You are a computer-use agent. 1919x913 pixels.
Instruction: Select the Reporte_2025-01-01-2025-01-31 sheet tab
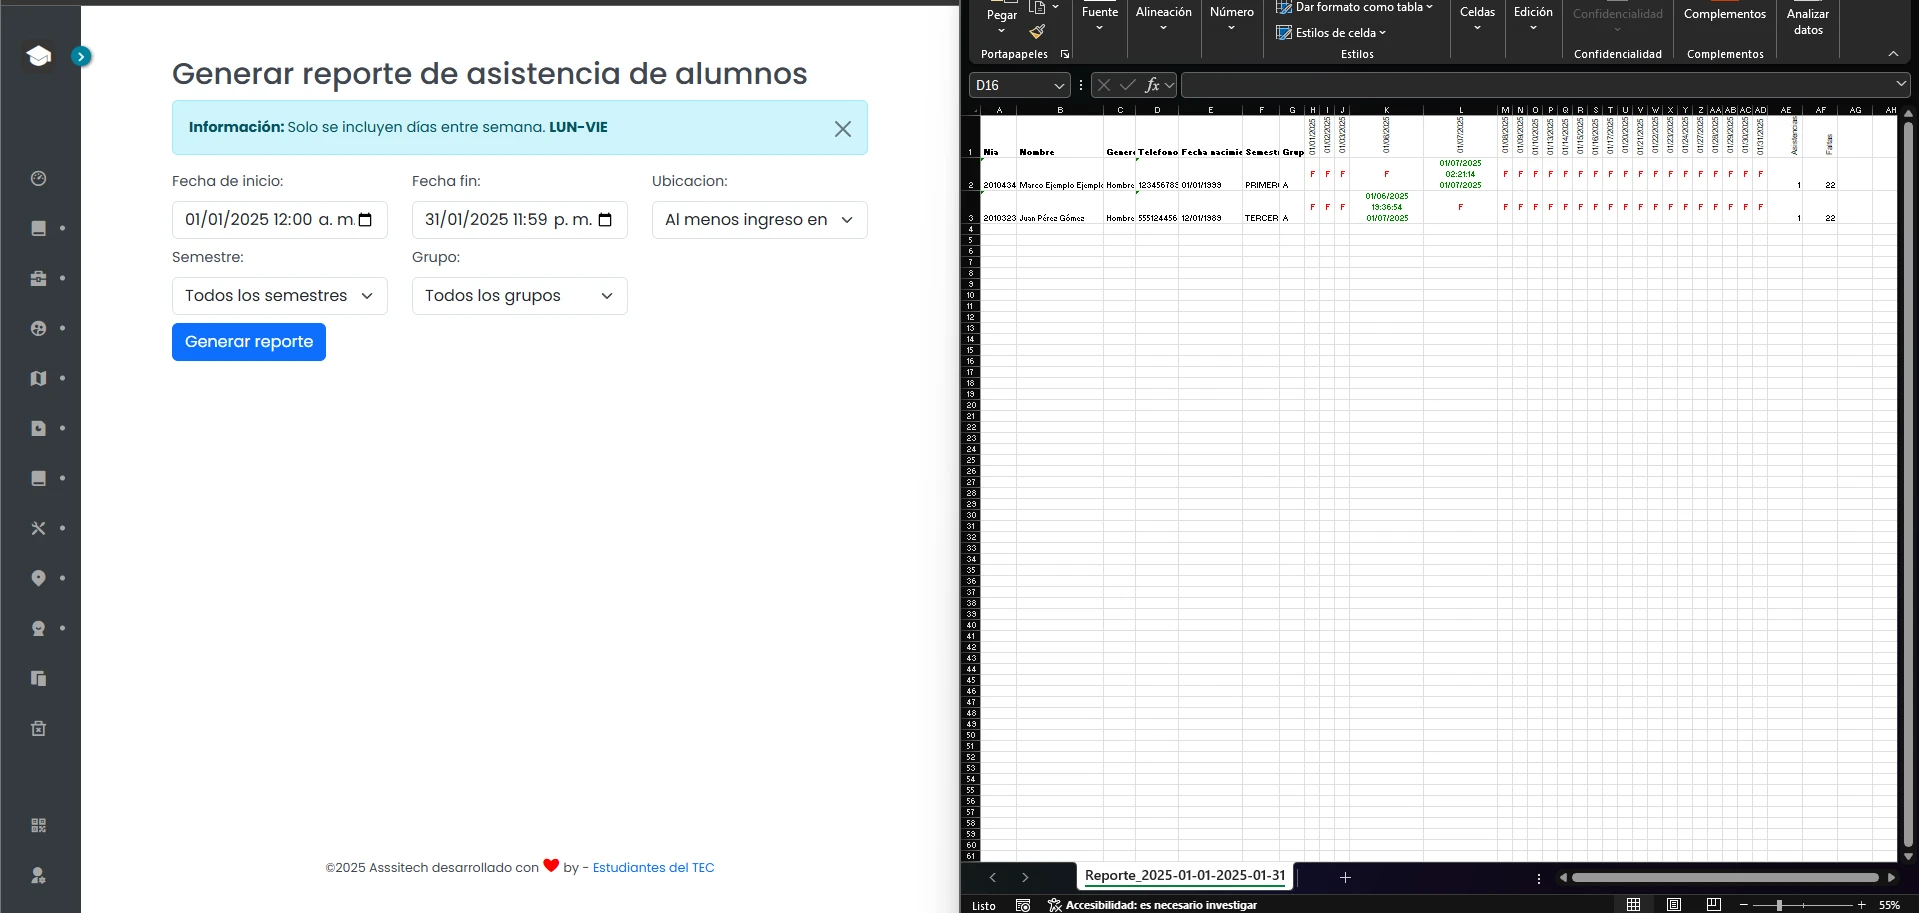pos(1185,876)
